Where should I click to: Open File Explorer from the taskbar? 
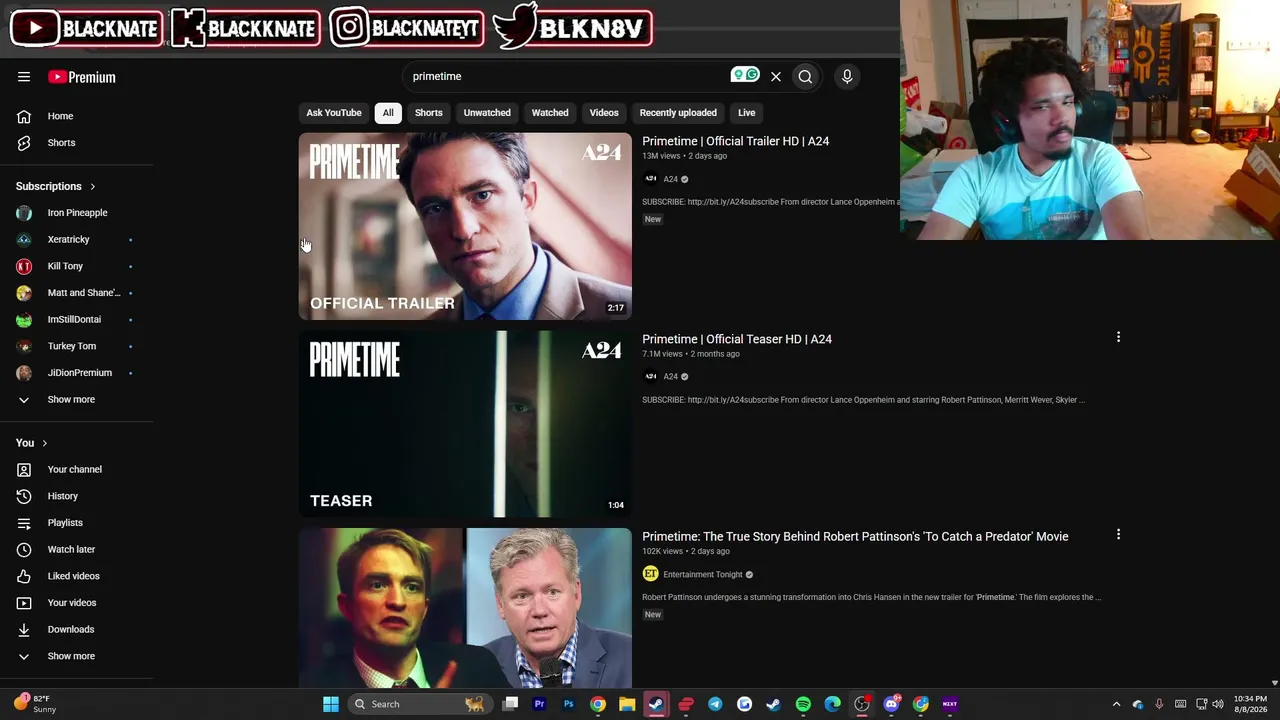coord(627,704)
